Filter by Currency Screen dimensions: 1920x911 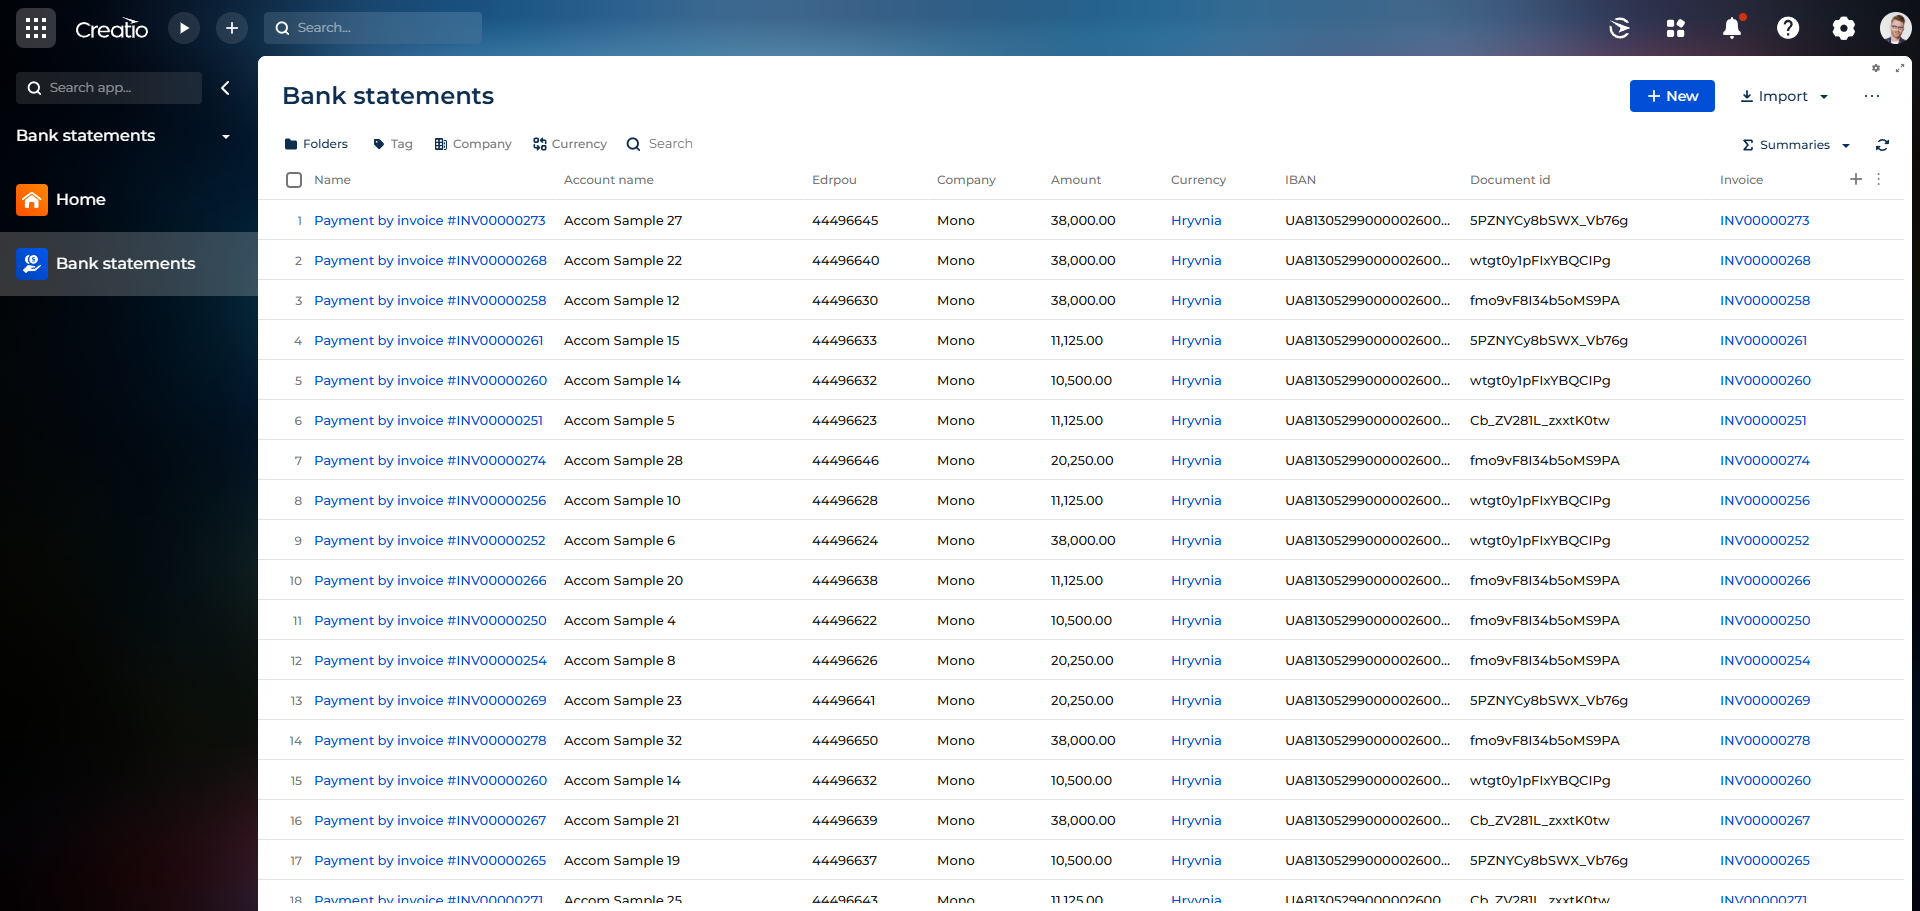(570, 144)
